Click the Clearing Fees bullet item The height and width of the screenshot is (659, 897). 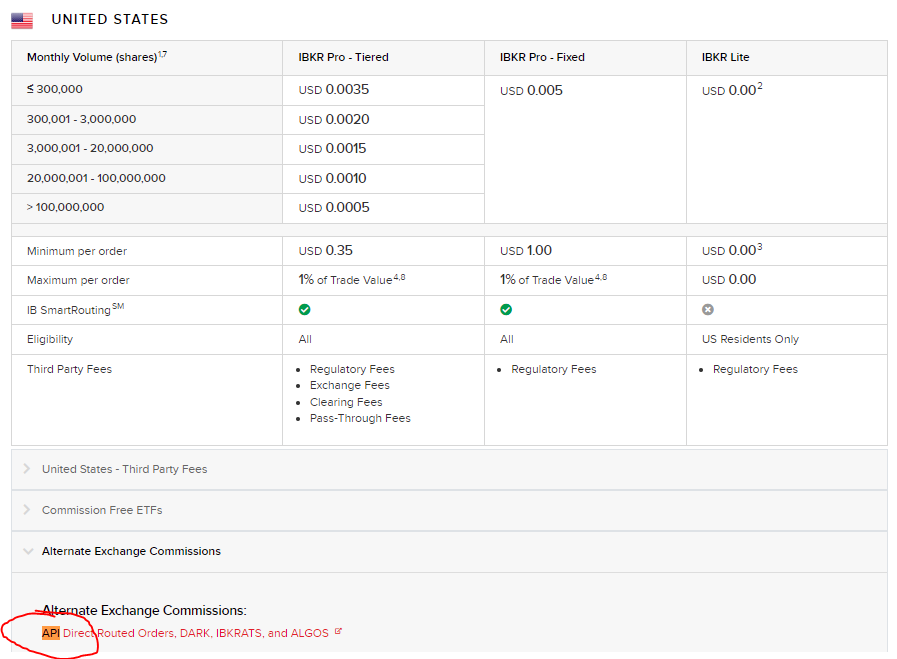(346, 402)
